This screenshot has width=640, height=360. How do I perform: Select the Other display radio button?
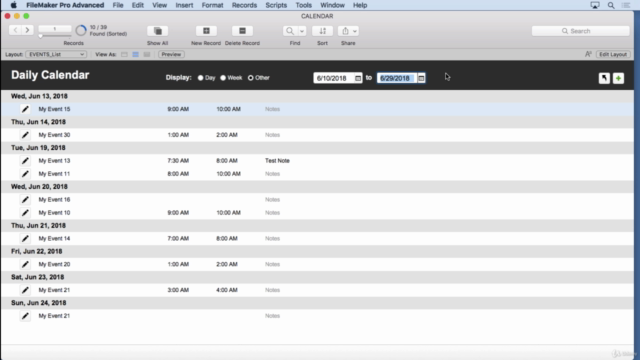point(251,78)
